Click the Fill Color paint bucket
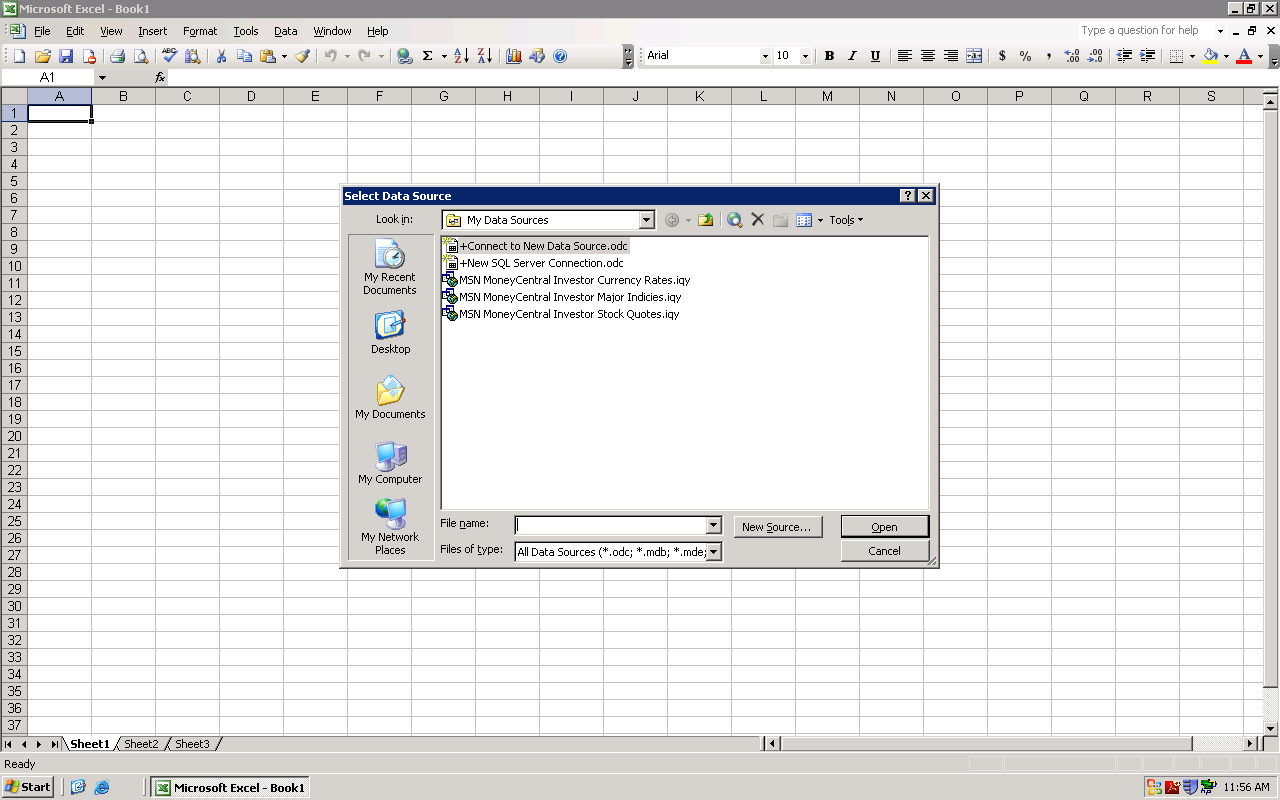The height and width of the screenshot is (800, 1280). (x=1211, y=56)
